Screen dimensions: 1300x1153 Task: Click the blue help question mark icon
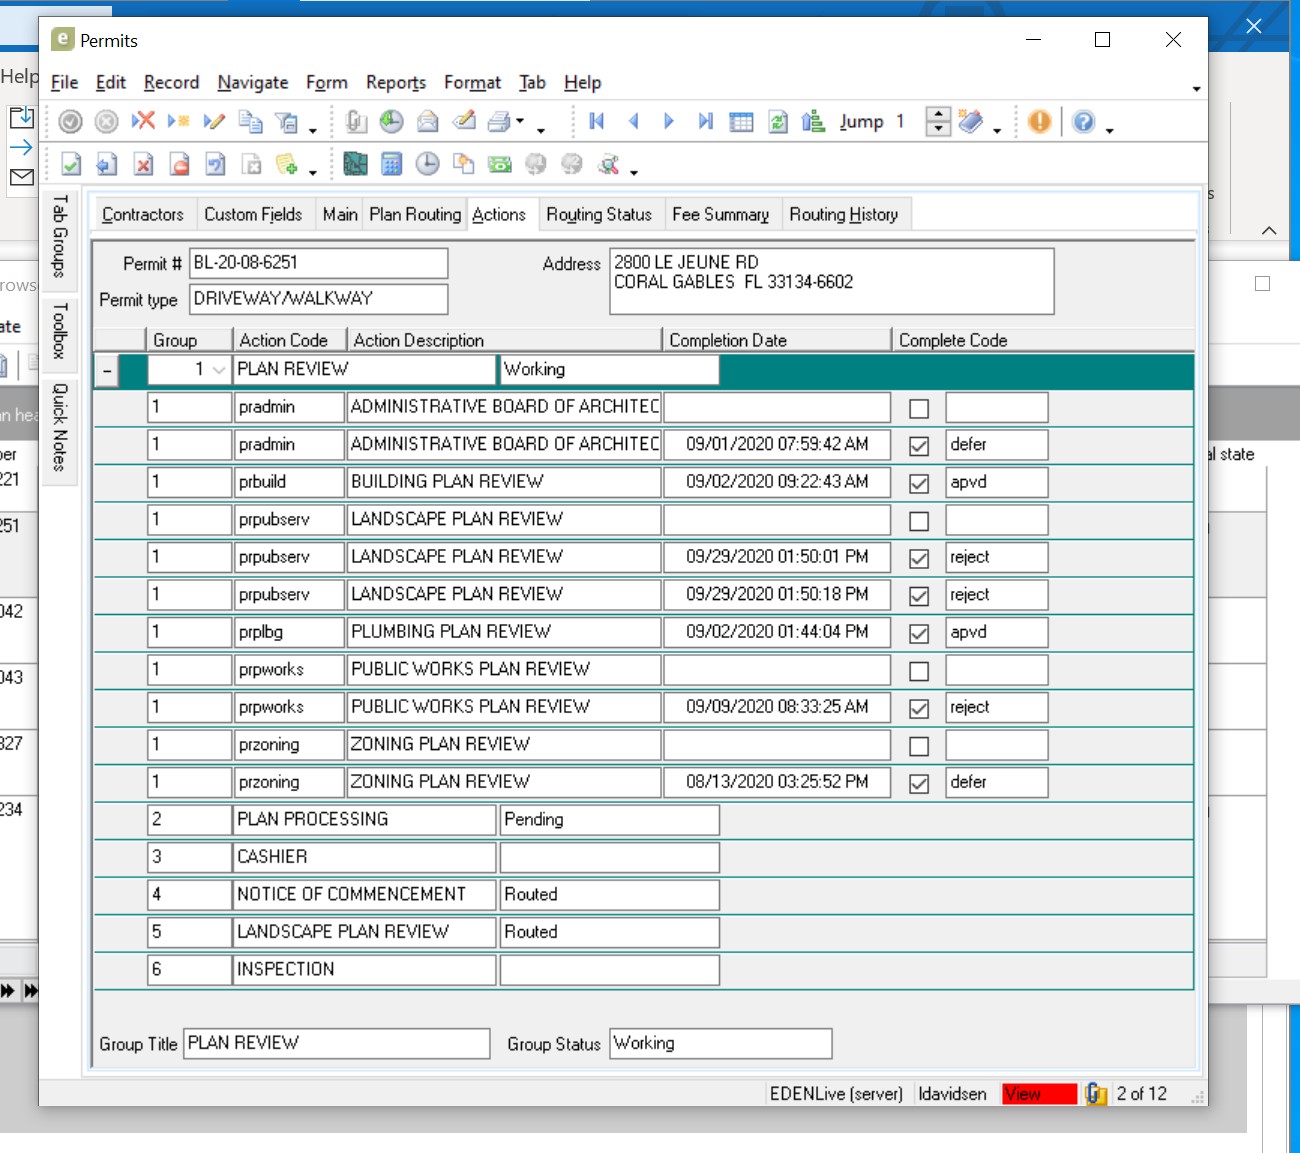(x=1083, y=122)
